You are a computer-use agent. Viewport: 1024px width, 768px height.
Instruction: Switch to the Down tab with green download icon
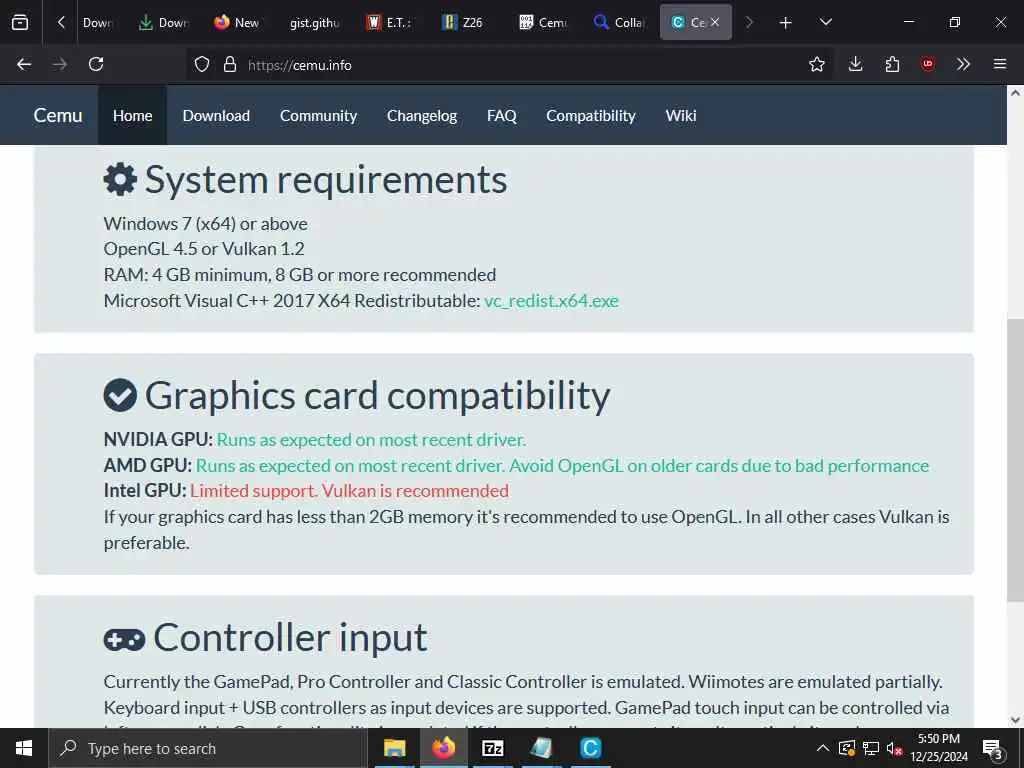163,23
